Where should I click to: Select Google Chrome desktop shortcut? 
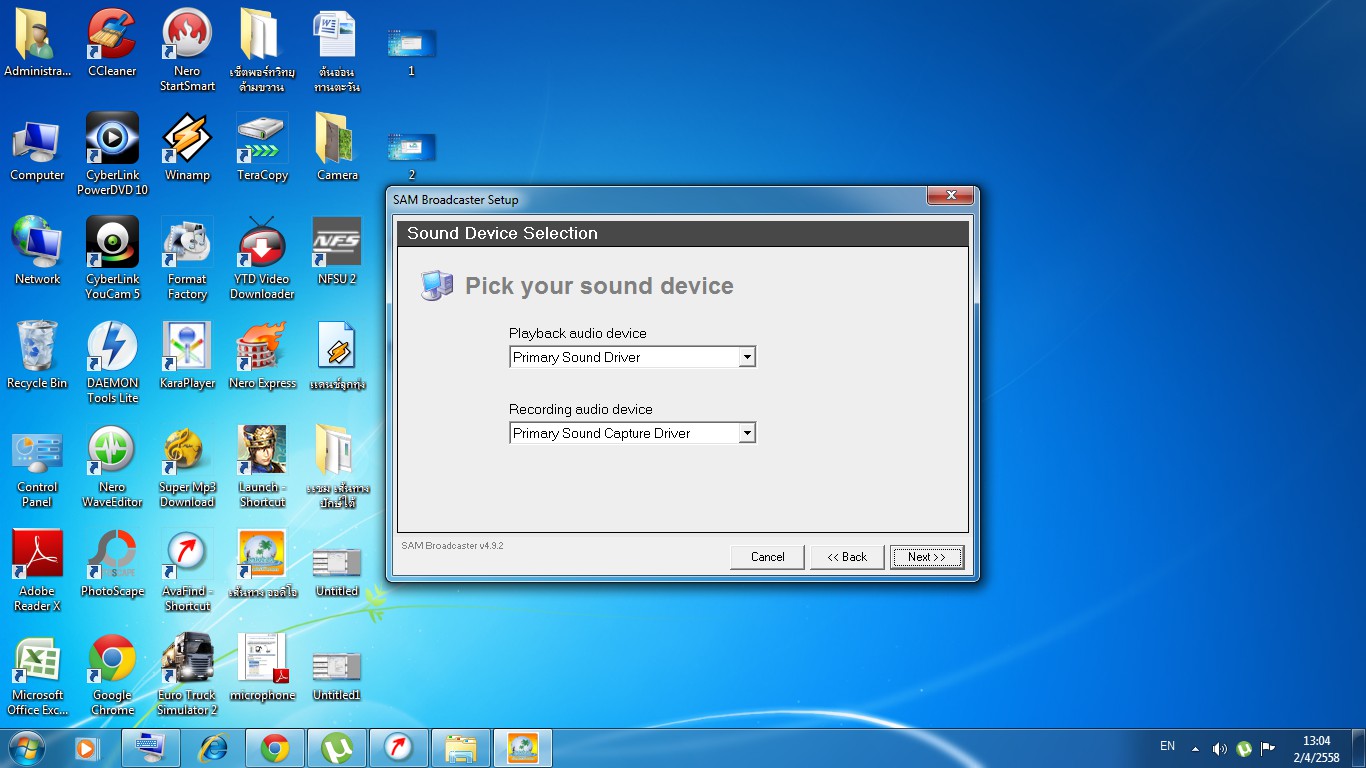pyautogui.click(x=112, y=674)
